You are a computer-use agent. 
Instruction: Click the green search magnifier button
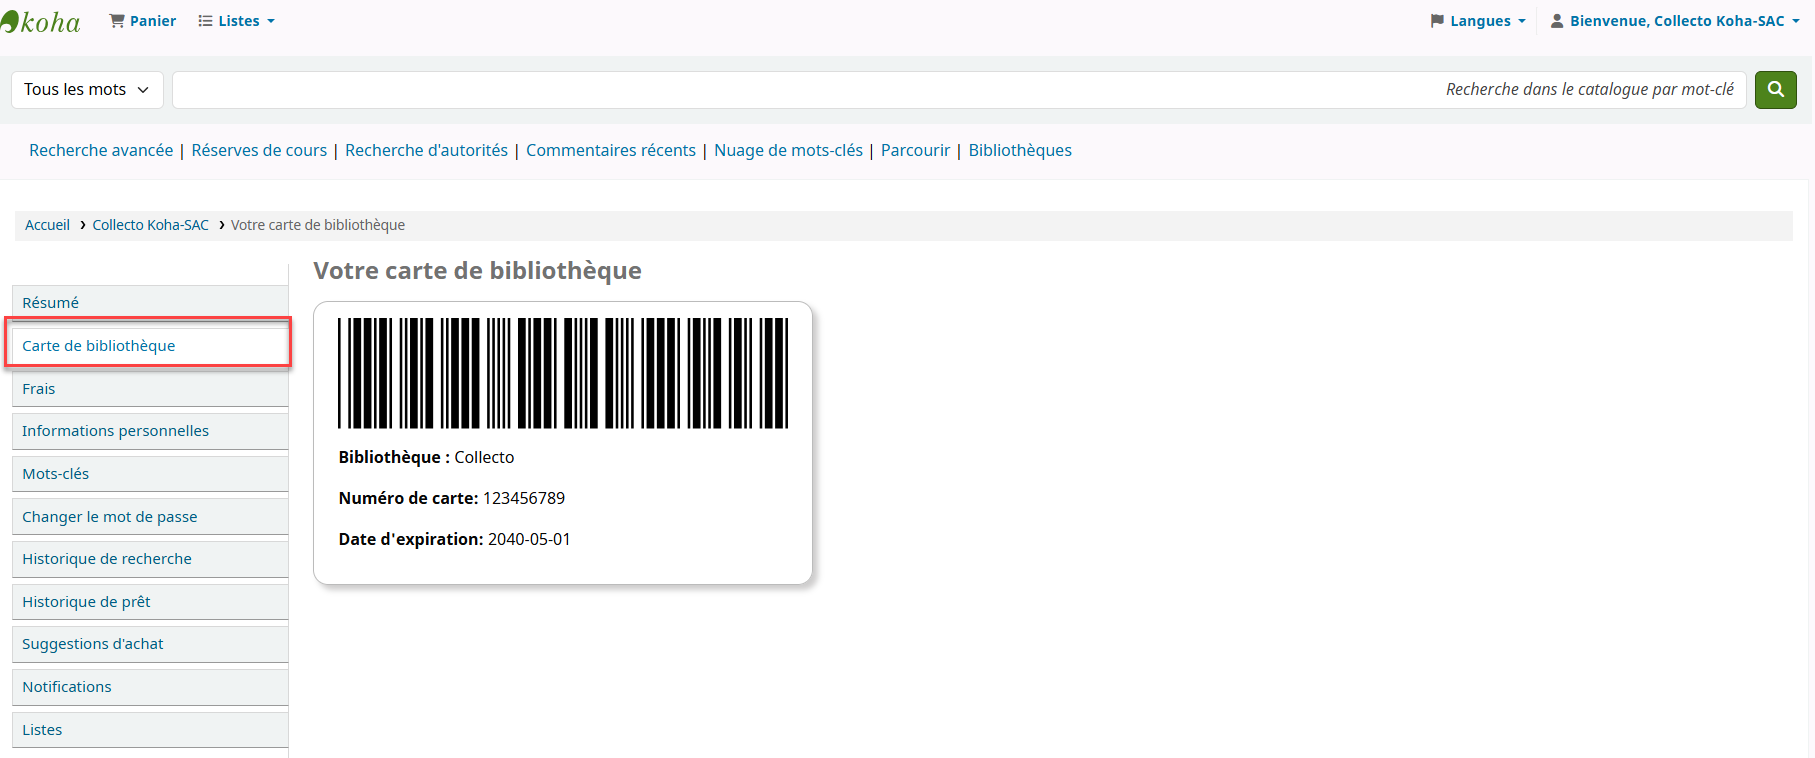click(x=1775, y=90)
